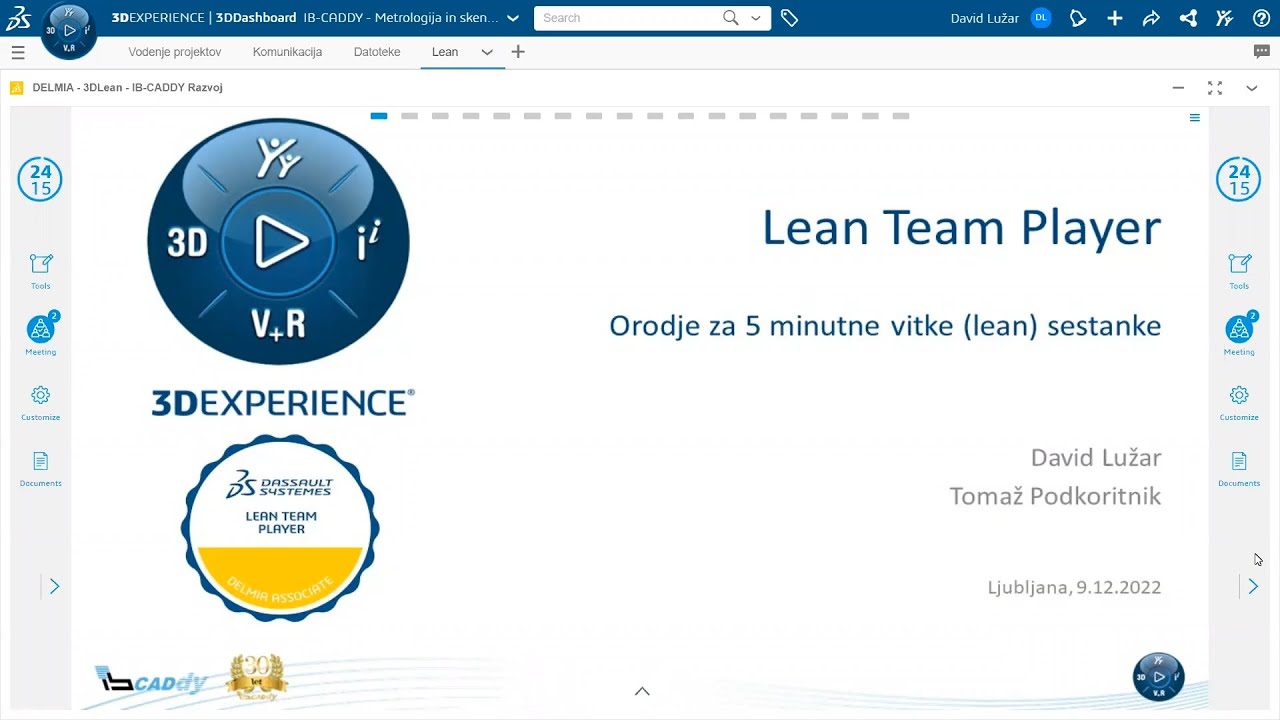Screen dimensions: 1280x720
Task: Click the search magnifier icon
Action: click(x=731, y=18)
